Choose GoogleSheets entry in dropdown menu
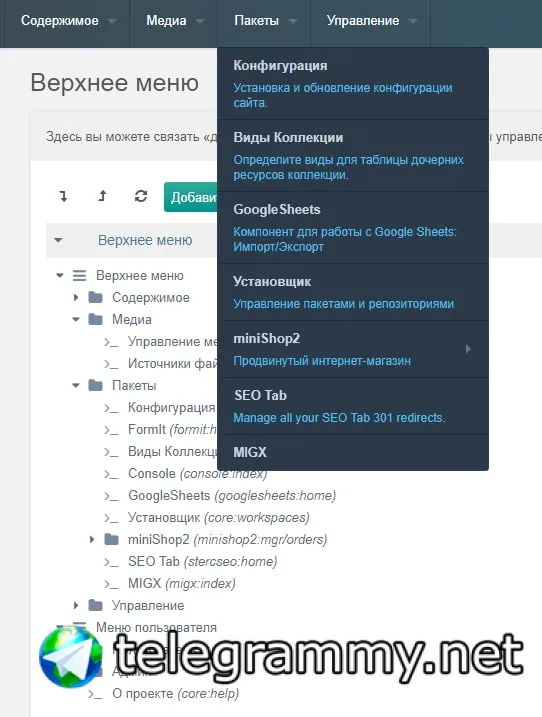 click(x=353, y=228)
